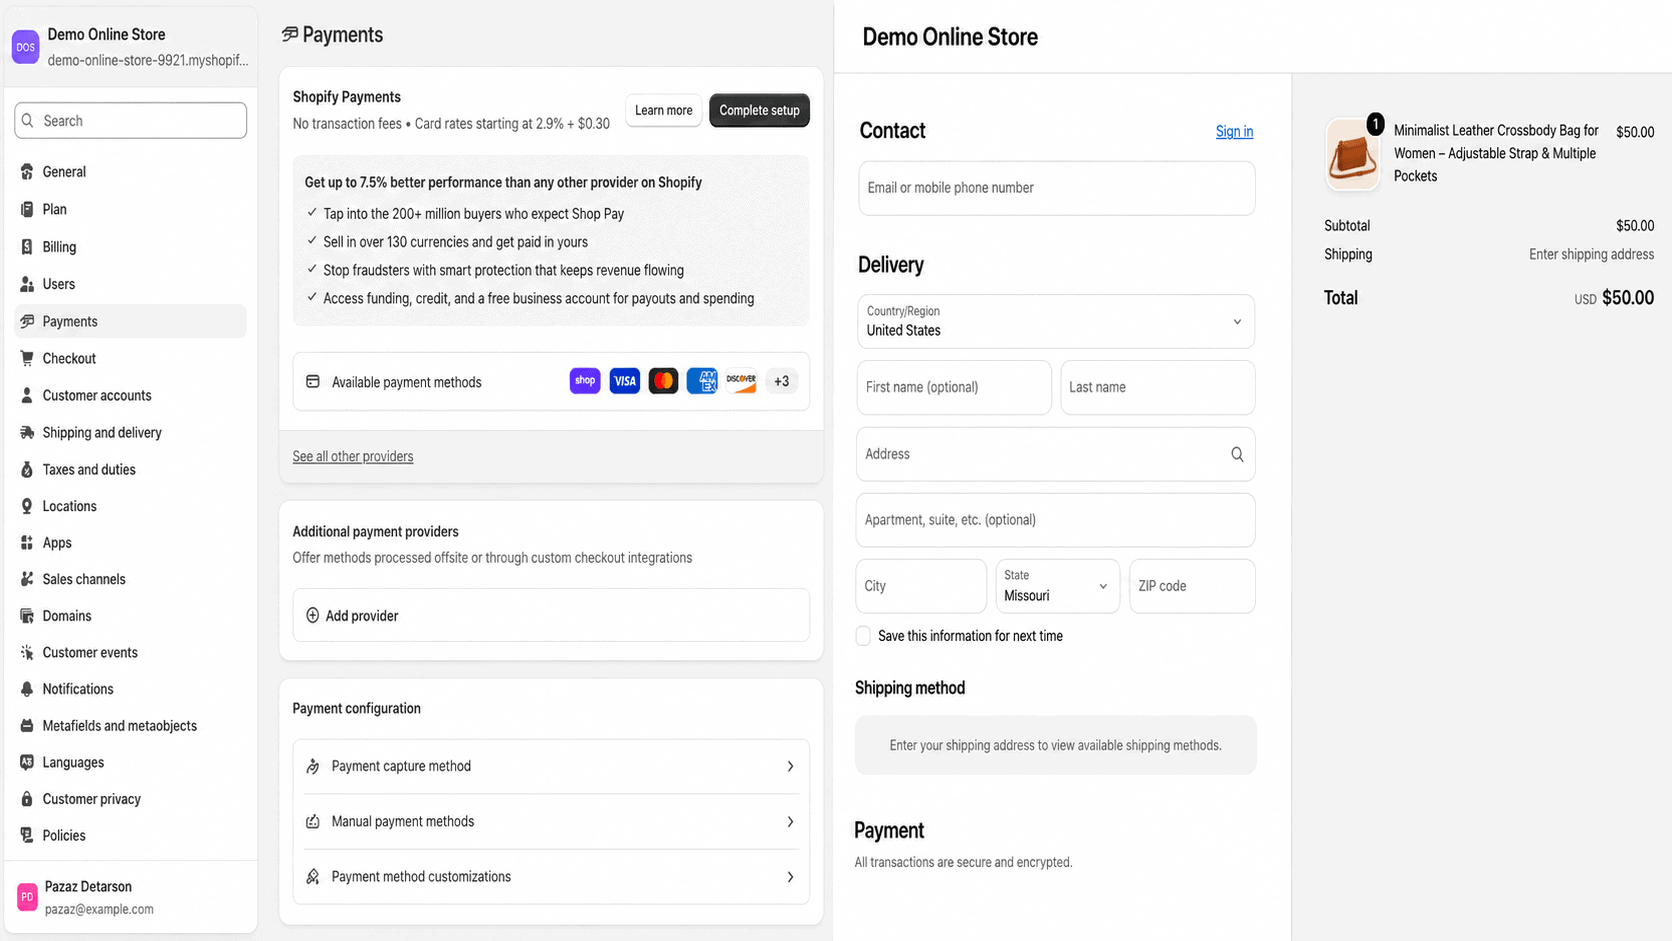Viewport: 1672px width, 941px height.
Task: Open Pazaz Detarson account menu
Action: [x=131, y=897]
